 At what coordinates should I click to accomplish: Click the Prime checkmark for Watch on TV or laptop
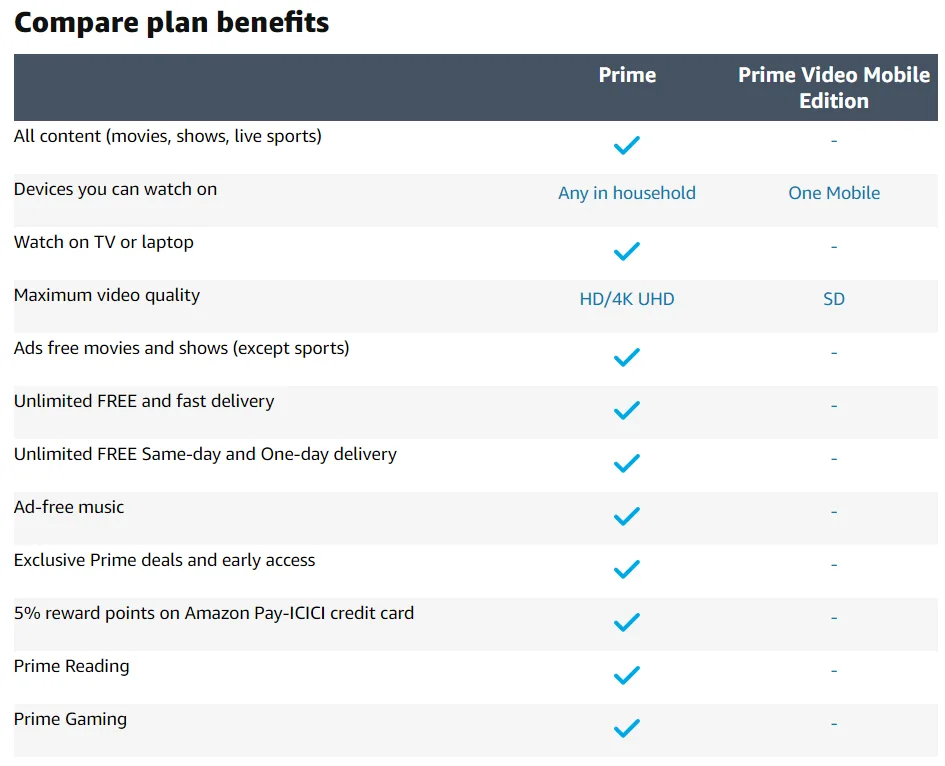626,252
